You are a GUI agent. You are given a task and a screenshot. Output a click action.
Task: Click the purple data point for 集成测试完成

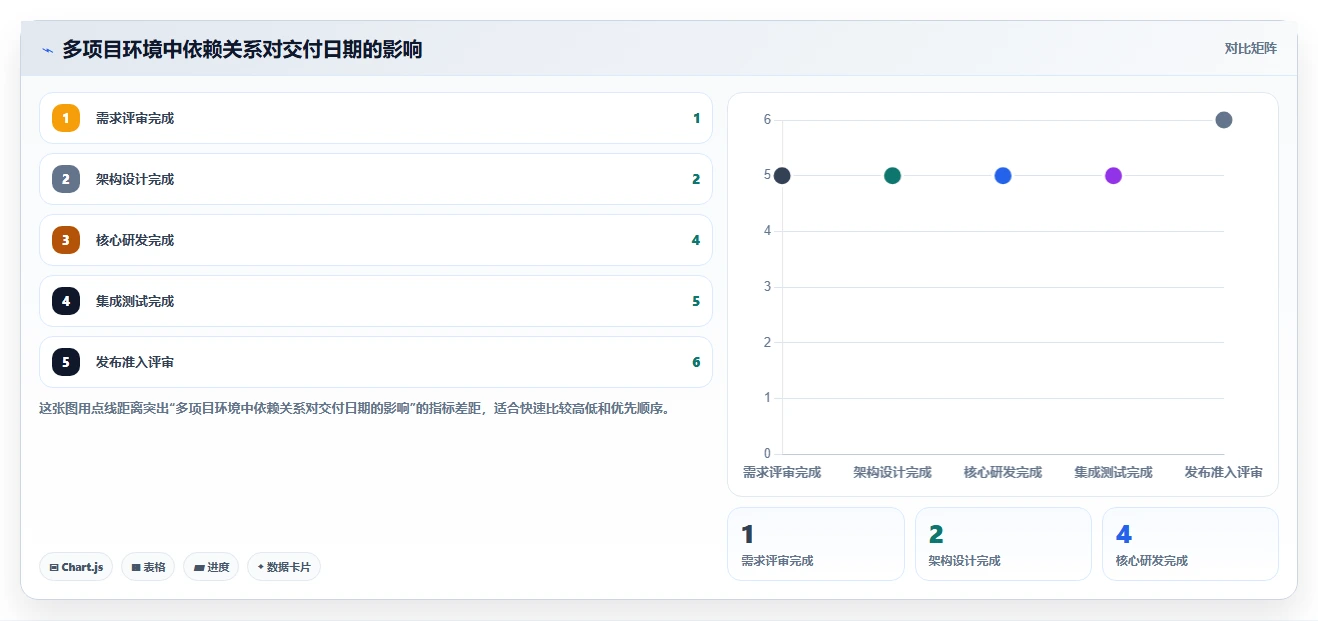1113,176
